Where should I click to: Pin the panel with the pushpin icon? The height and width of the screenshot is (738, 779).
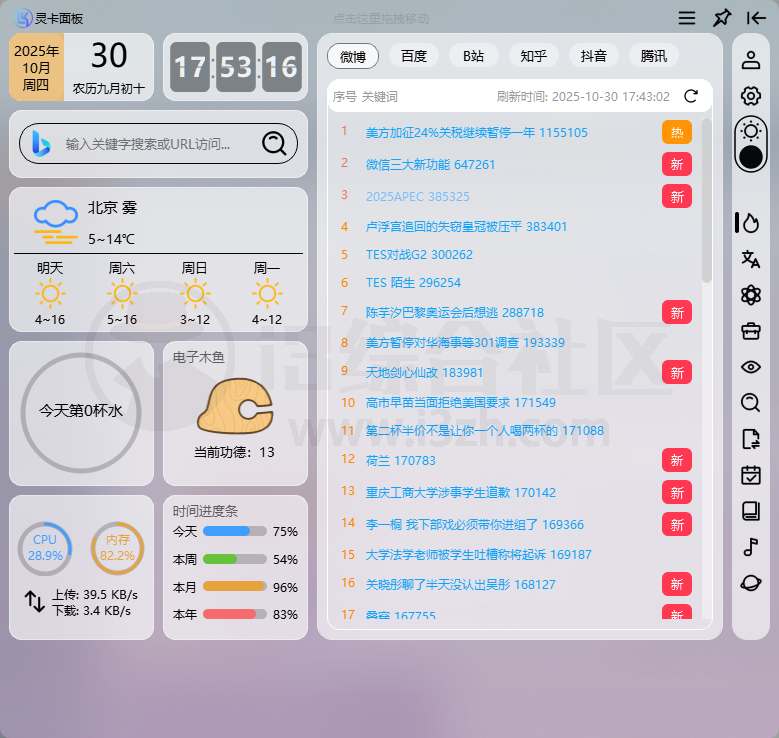[721, 18]
